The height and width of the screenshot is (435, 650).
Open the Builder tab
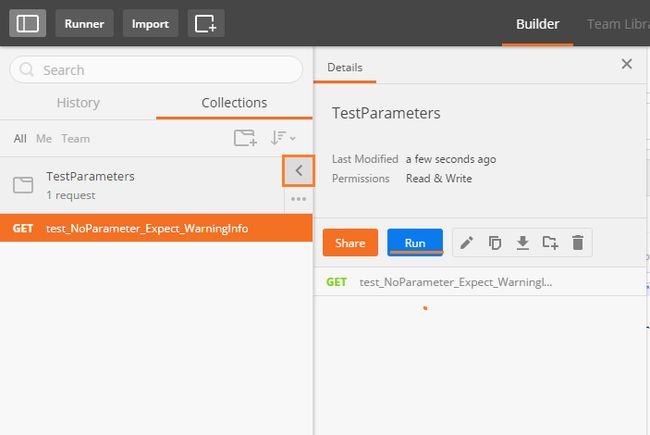[537, 24]
